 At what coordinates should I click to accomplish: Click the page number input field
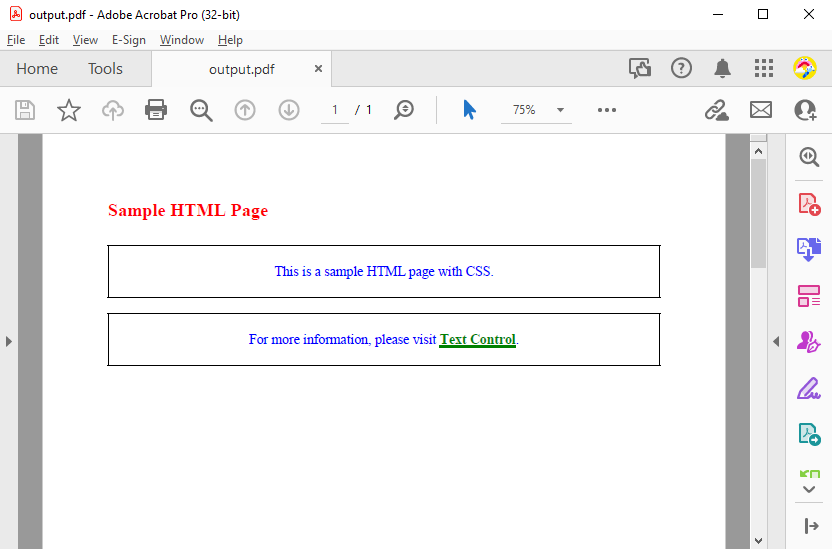335,110
